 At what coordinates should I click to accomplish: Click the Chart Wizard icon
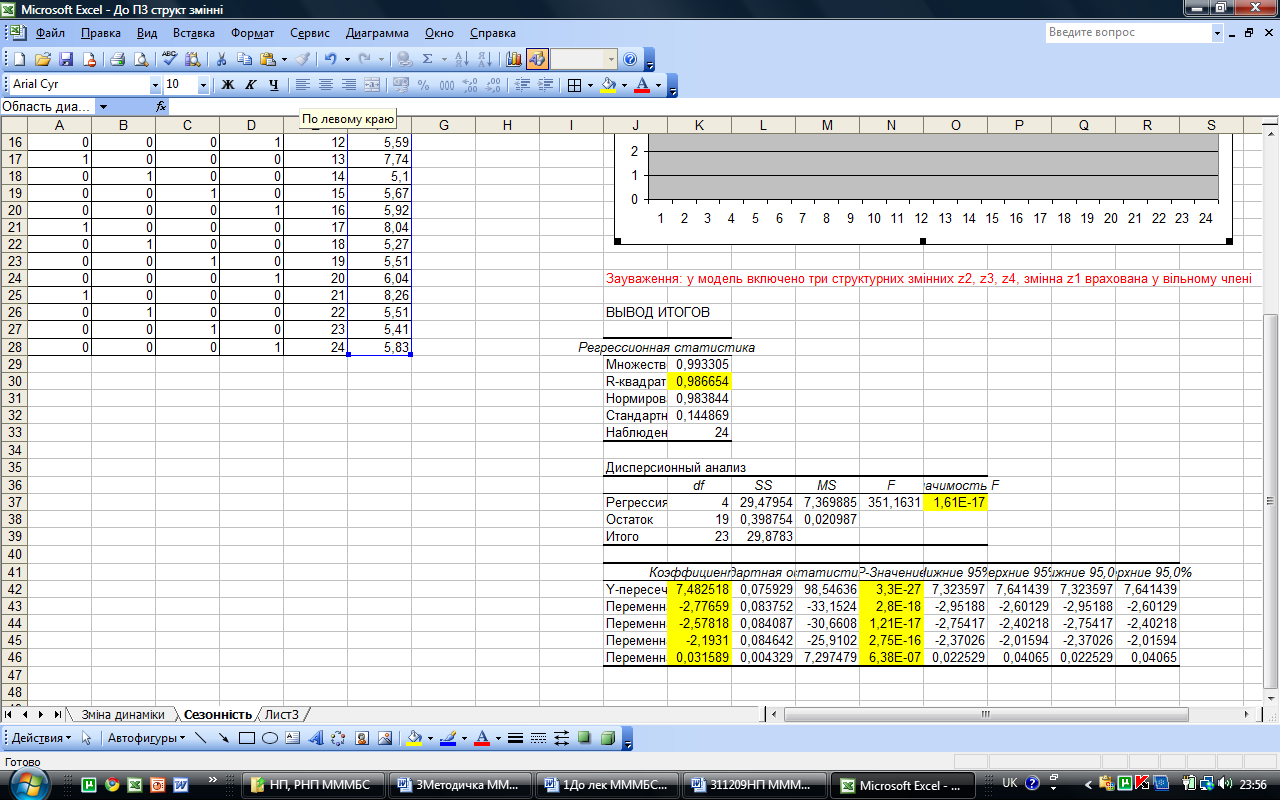[514, 59]
